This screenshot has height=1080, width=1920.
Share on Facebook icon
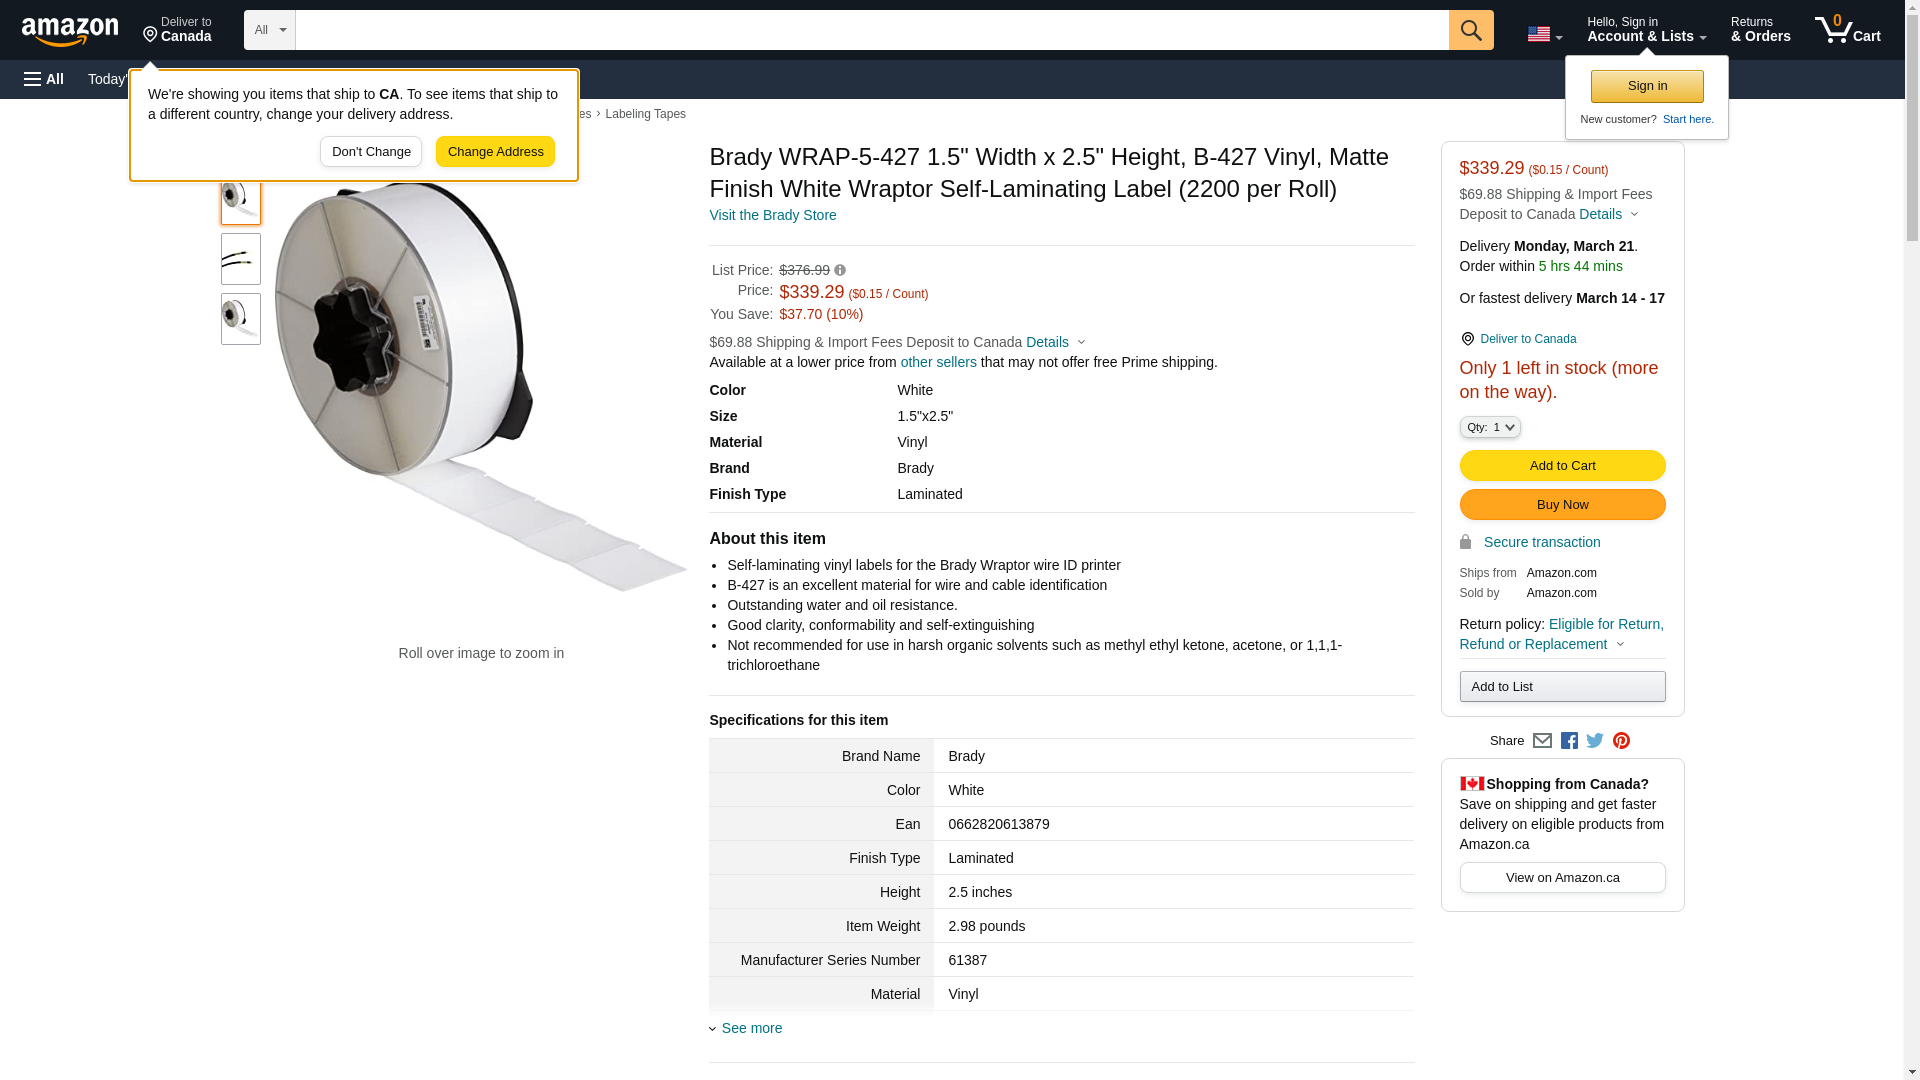(1569, 741)
